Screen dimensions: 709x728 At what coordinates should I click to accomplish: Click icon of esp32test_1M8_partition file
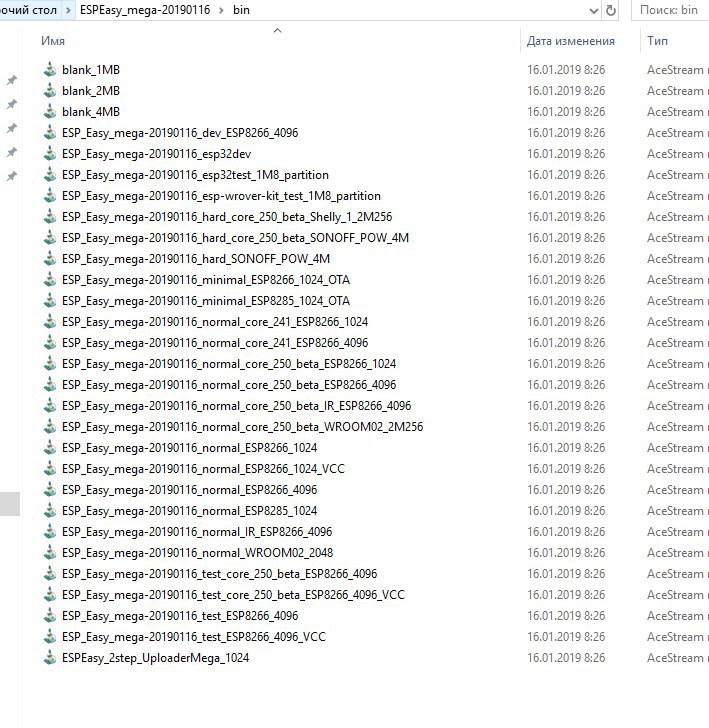50,175
